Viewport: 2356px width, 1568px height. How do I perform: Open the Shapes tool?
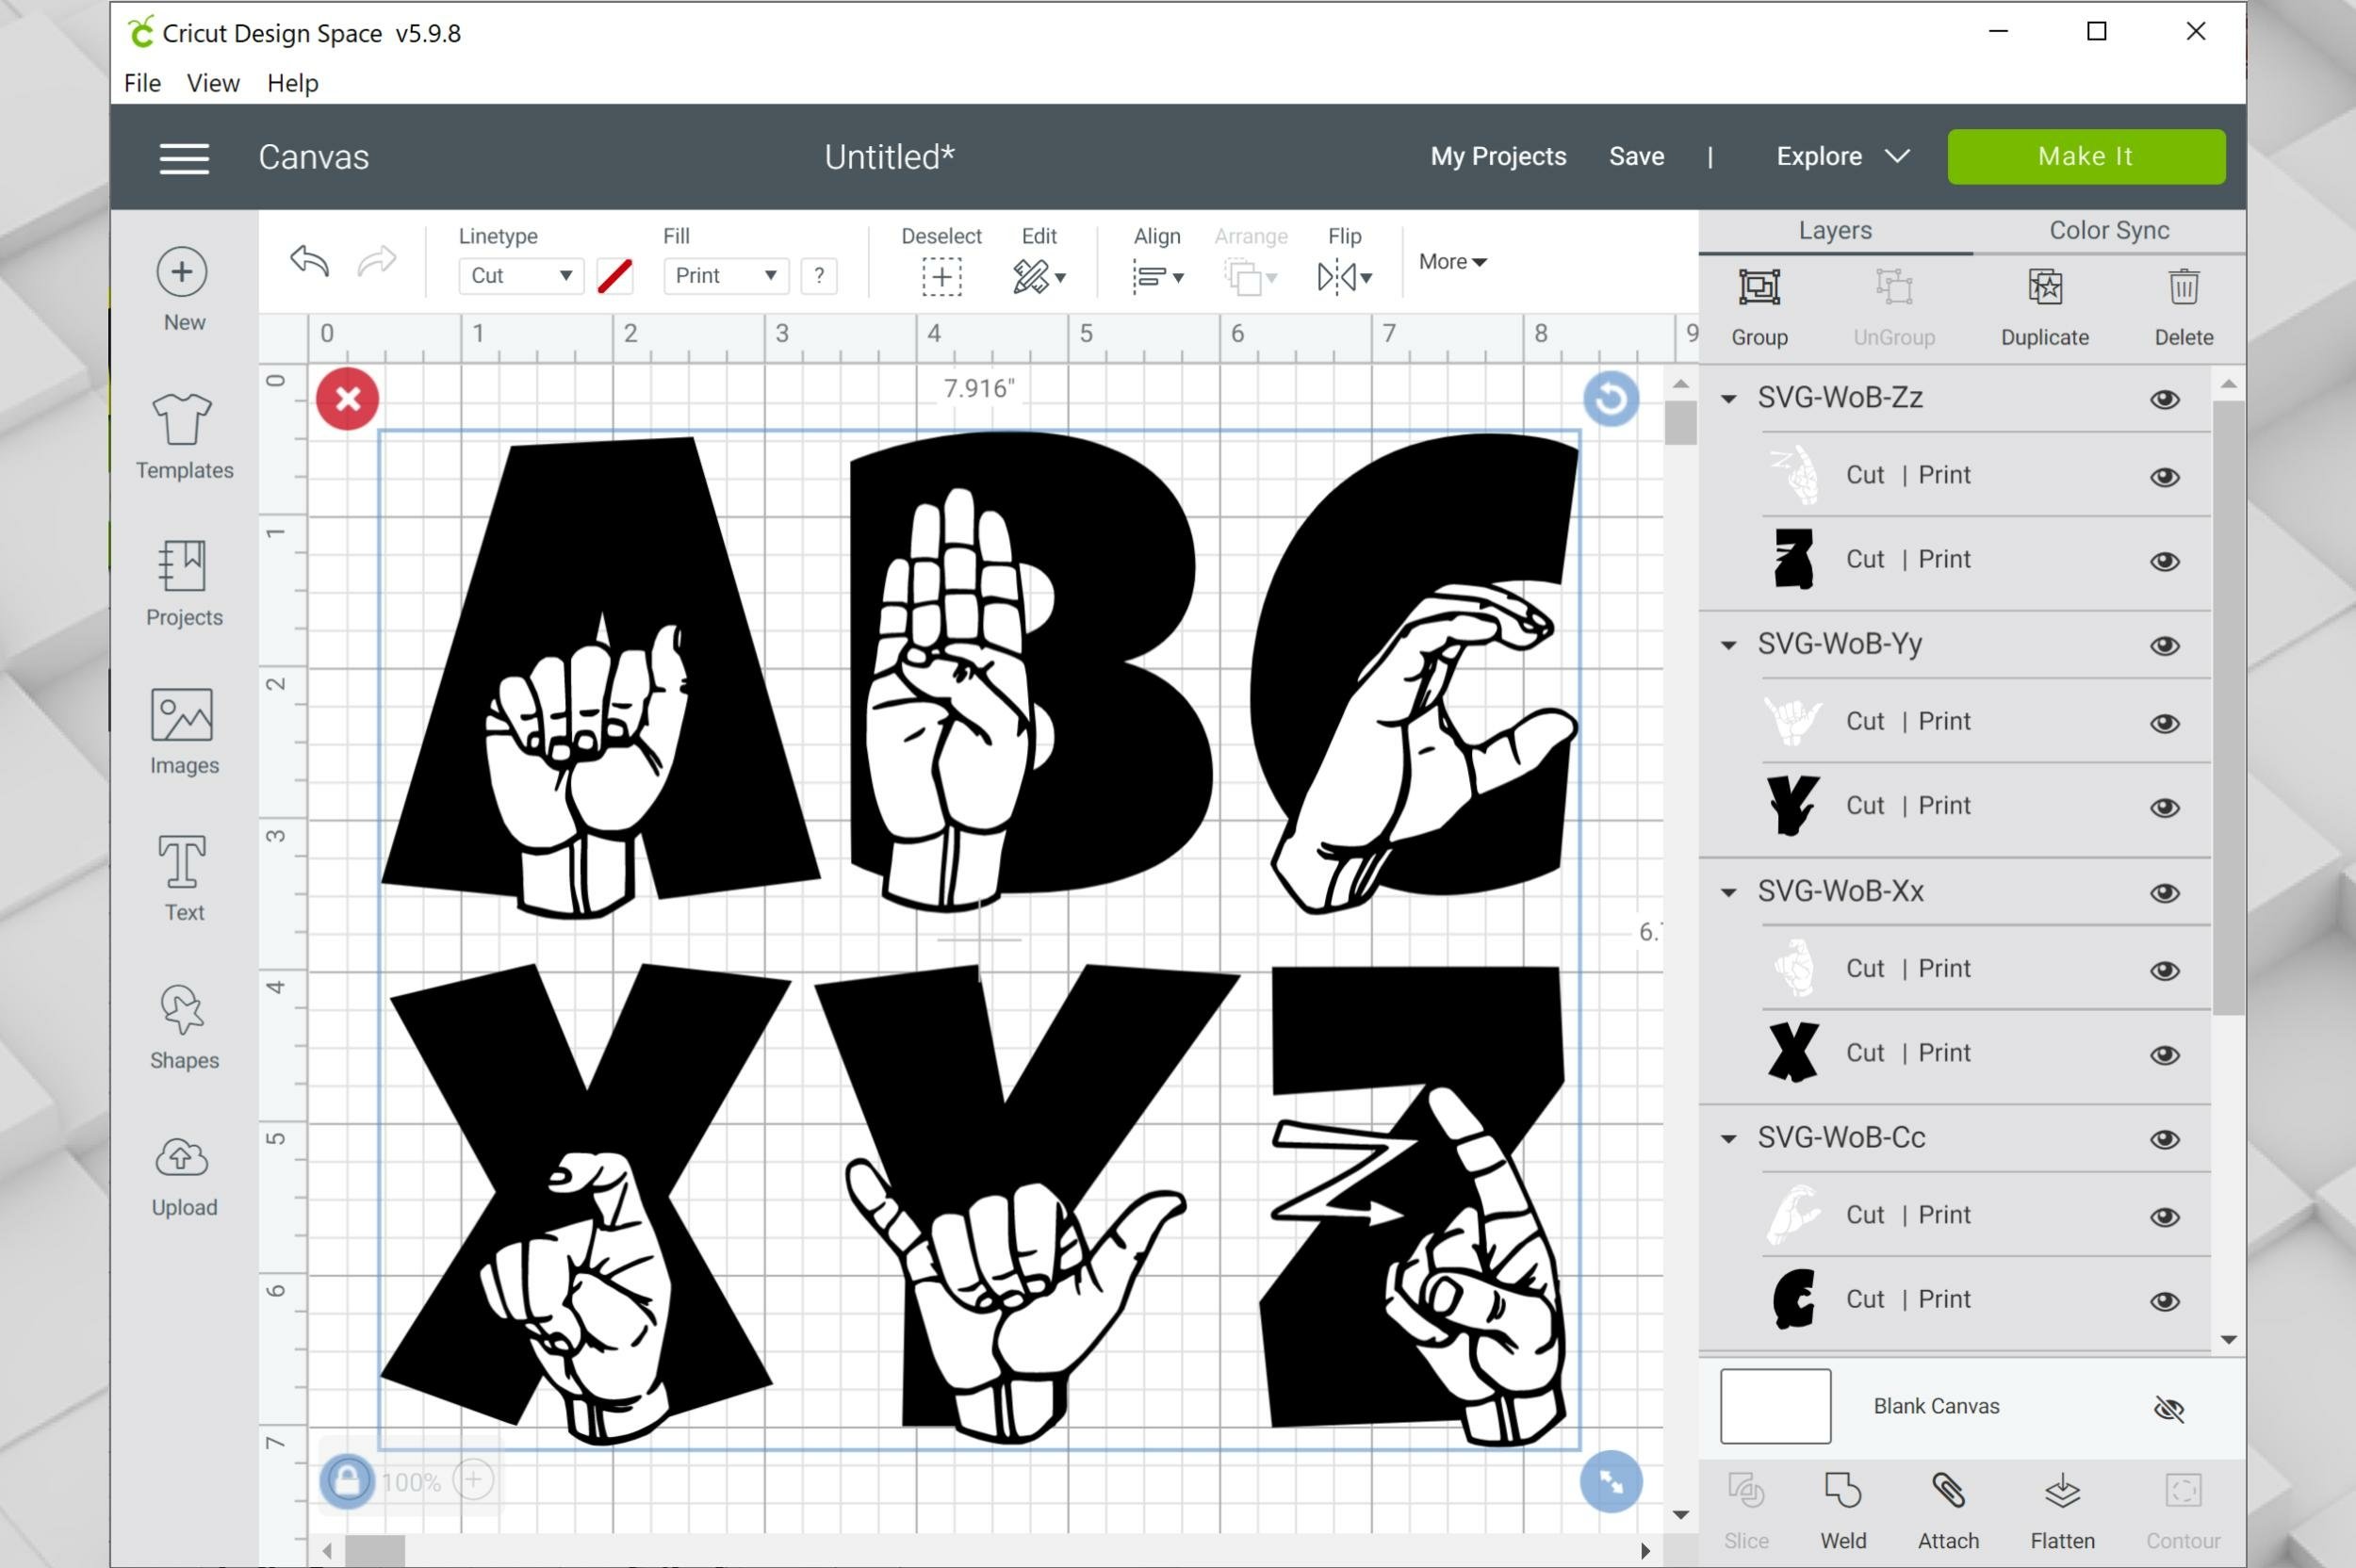click(182, 1009)
